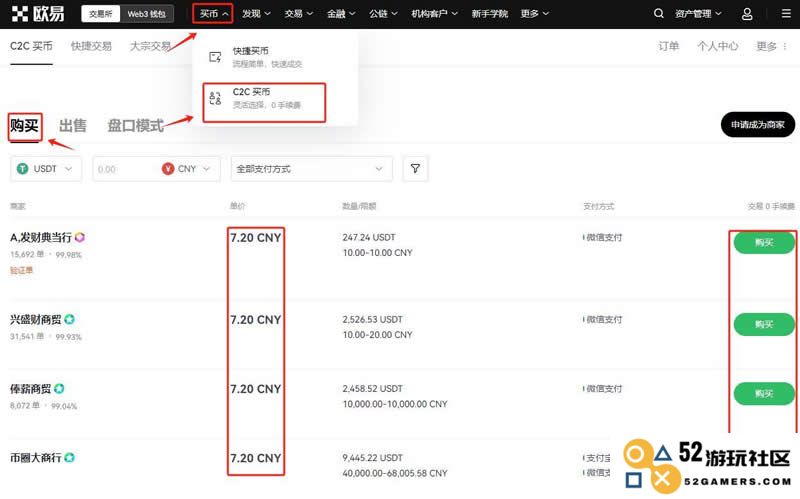800x499 pixels.
Task: Select the 购买 tab
Action: click(24, 126)
